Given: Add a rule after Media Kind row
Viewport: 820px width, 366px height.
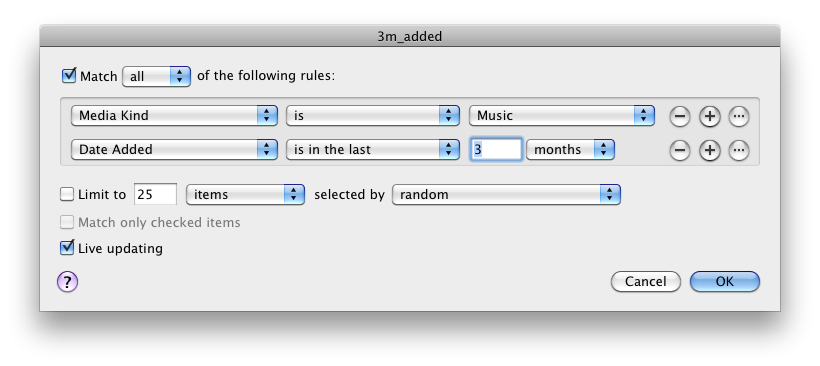Looking at the screenshot, I should tap(709, 116).
